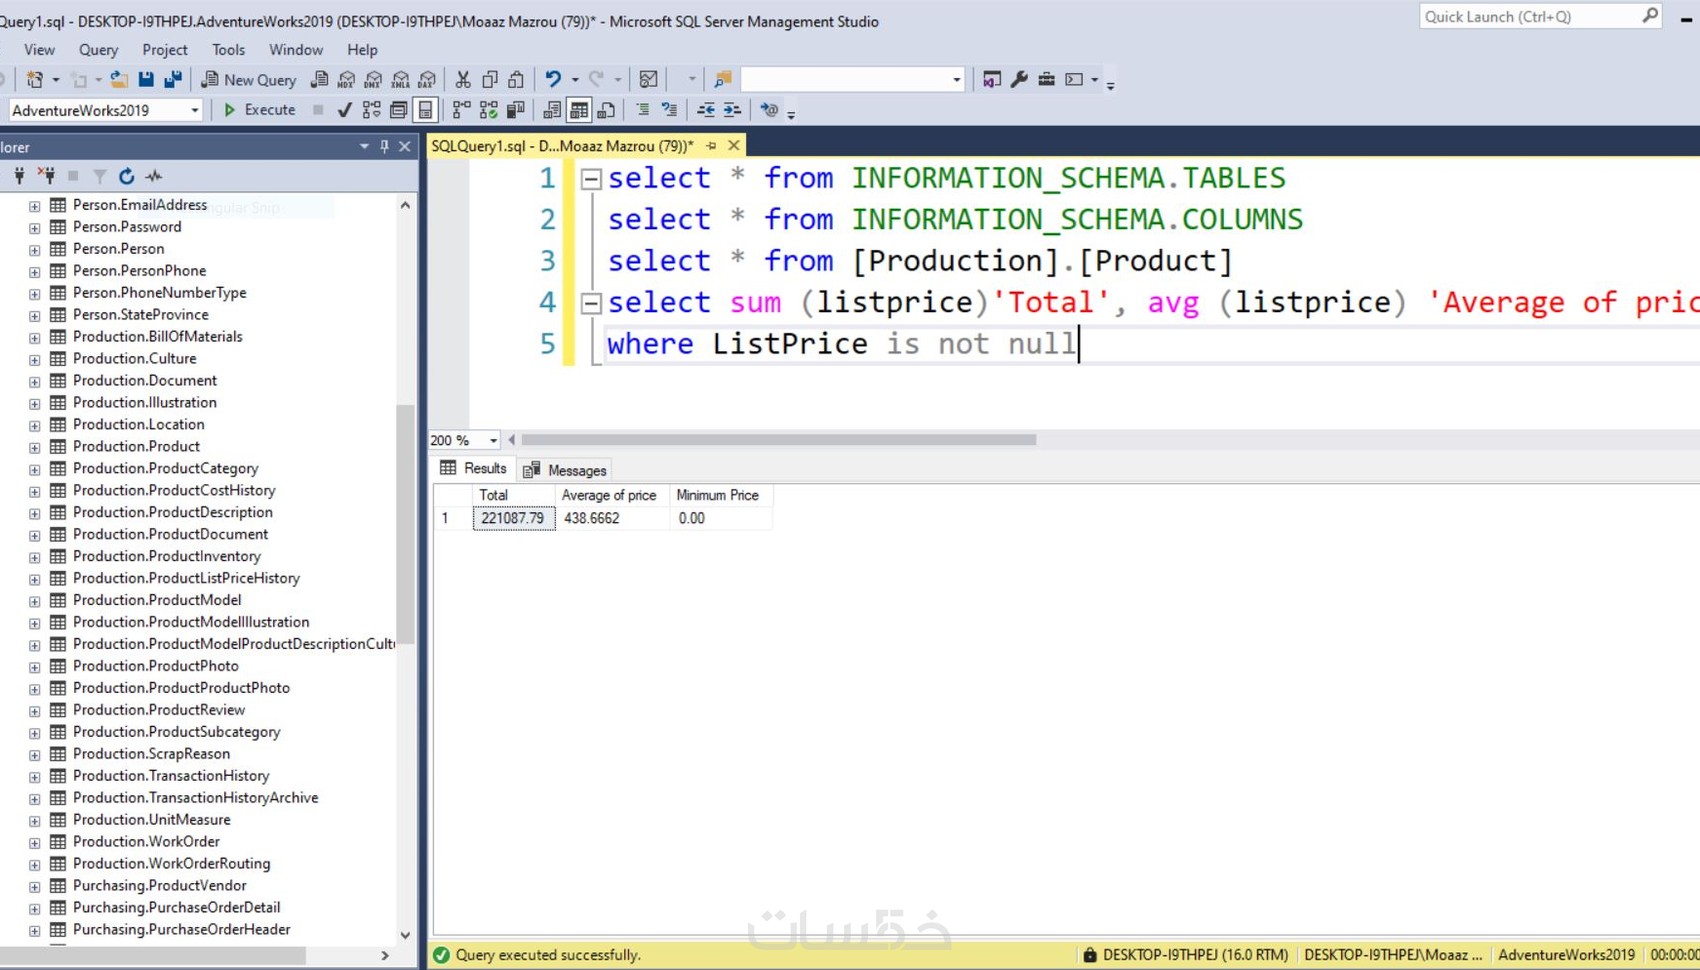The height and width of the screenshot is (970, 1700).
Task: Click the DMX query icon
Action: tap(373, 79)
